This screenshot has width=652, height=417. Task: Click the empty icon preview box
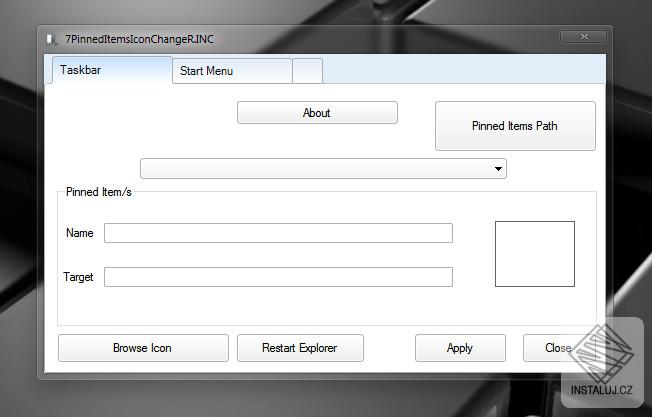point(535,254)
